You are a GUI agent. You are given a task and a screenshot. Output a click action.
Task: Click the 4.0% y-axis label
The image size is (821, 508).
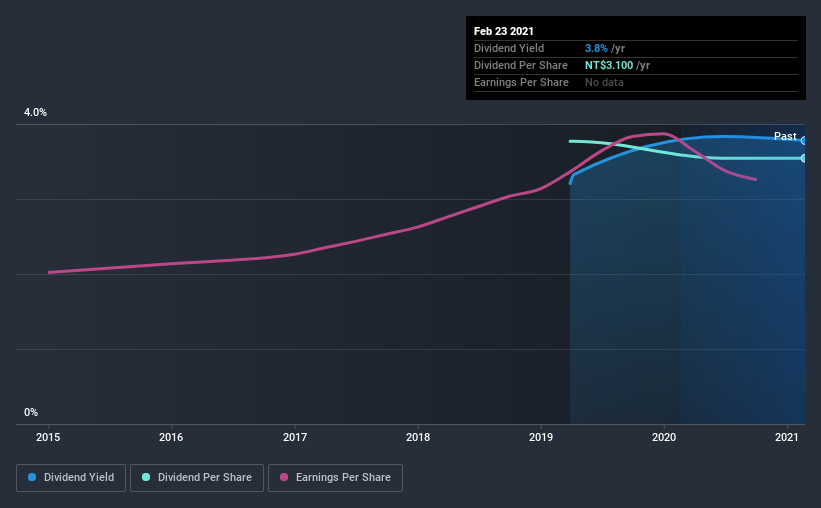click(x=35, y=112)
